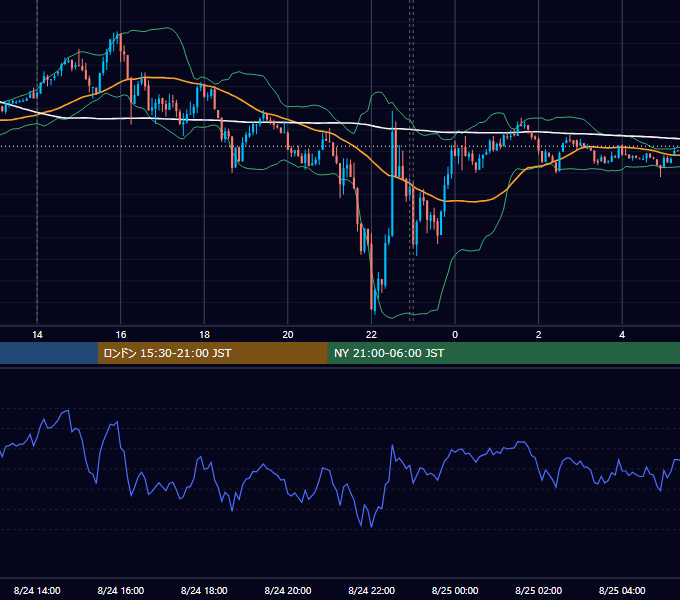Screen dimensions: 680x600
Task: Select the London 15:30-21:00 JST session bar
Action: [x=212, y=353]
